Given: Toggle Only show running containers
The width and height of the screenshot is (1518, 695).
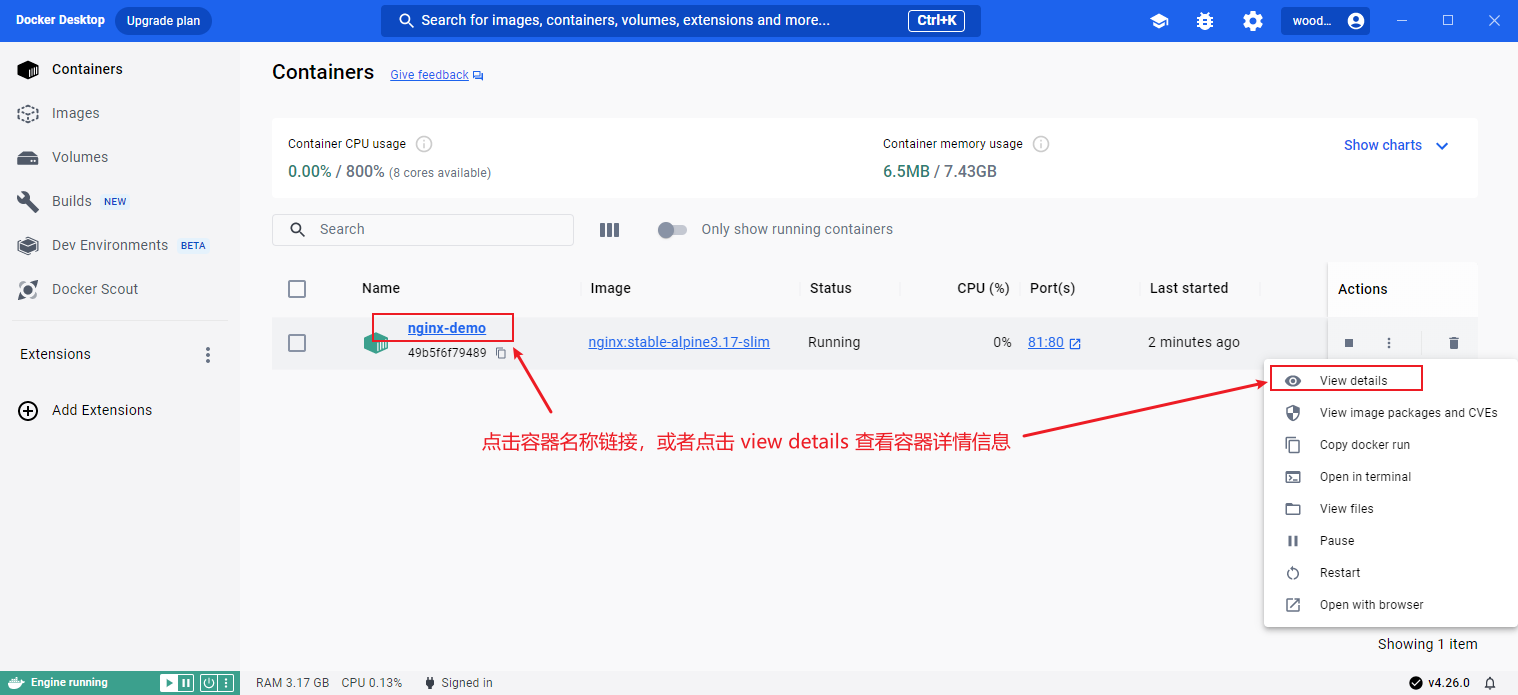Looking at the screenshot, I should coord(672,230).
